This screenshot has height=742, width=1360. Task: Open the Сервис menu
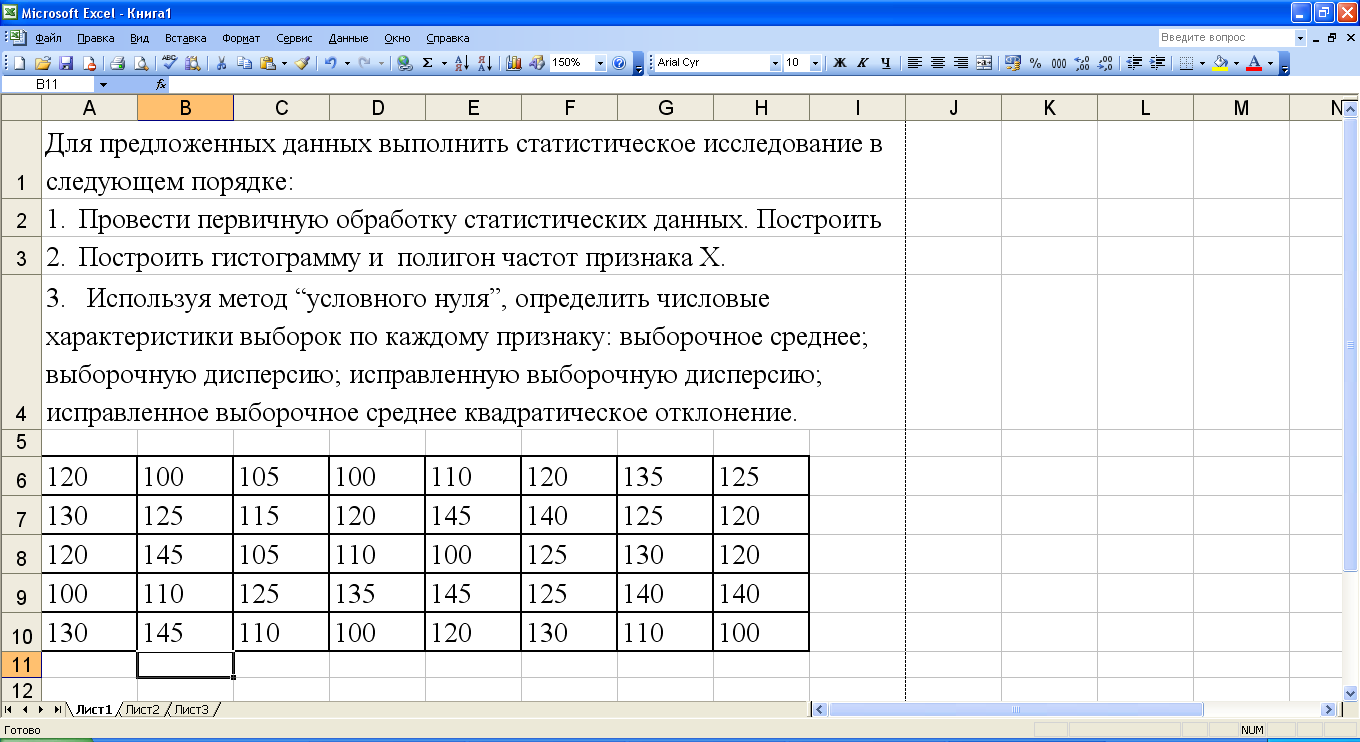click(294, 38)
